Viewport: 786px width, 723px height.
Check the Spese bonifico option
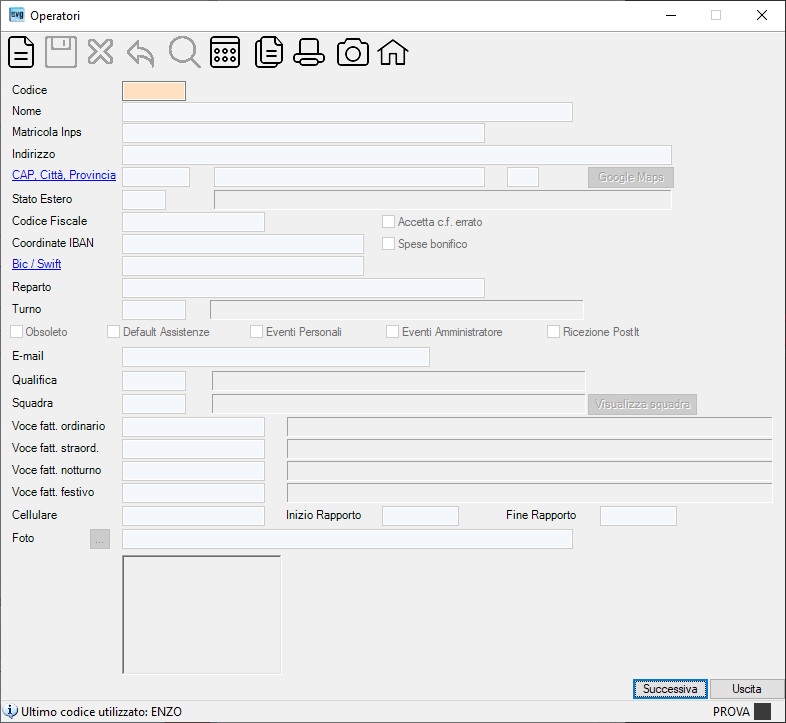[388, 244]
